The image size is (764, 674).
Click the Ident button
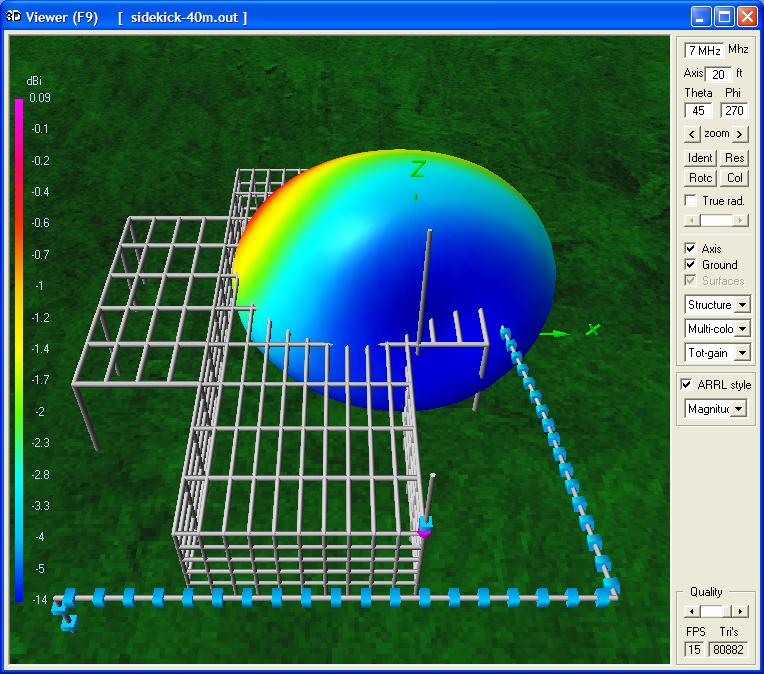point(700,158)
